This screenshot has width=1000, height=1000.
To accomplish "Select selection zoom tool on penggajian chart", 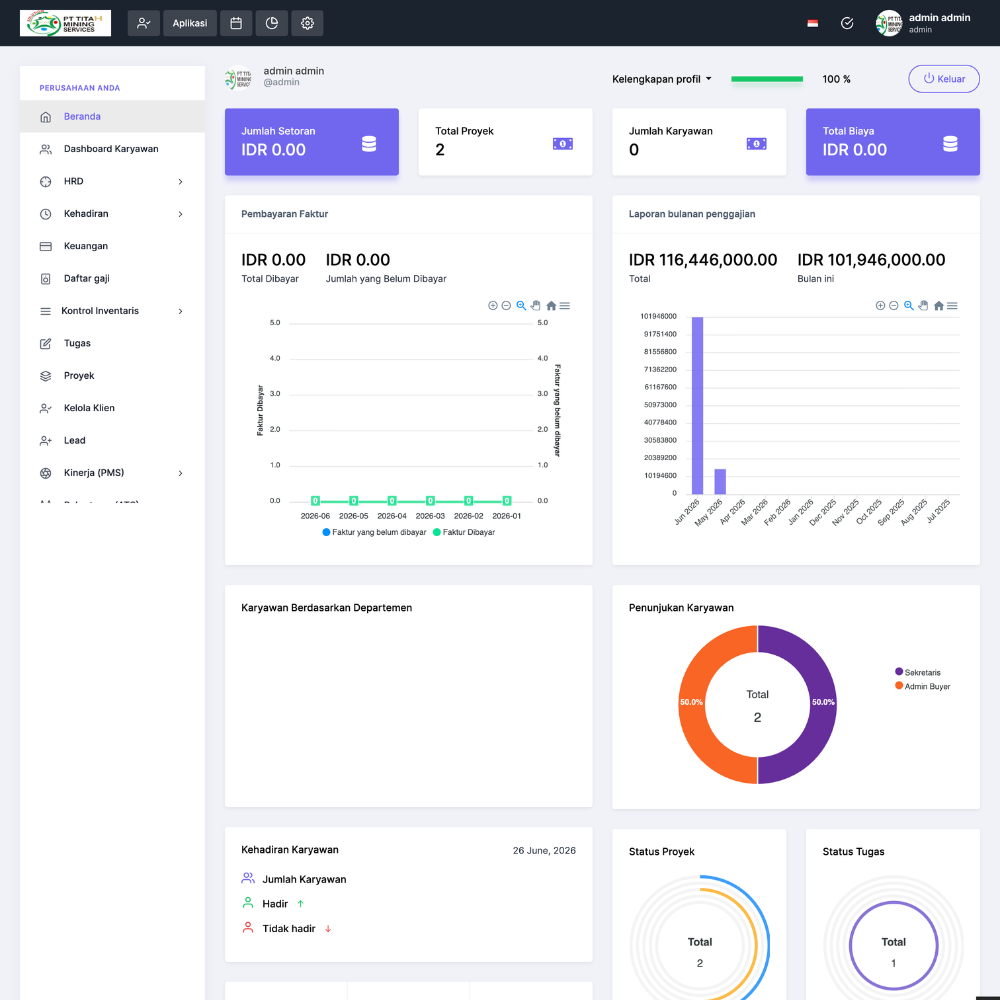I will pyautogui.click(x=909, y=305).
